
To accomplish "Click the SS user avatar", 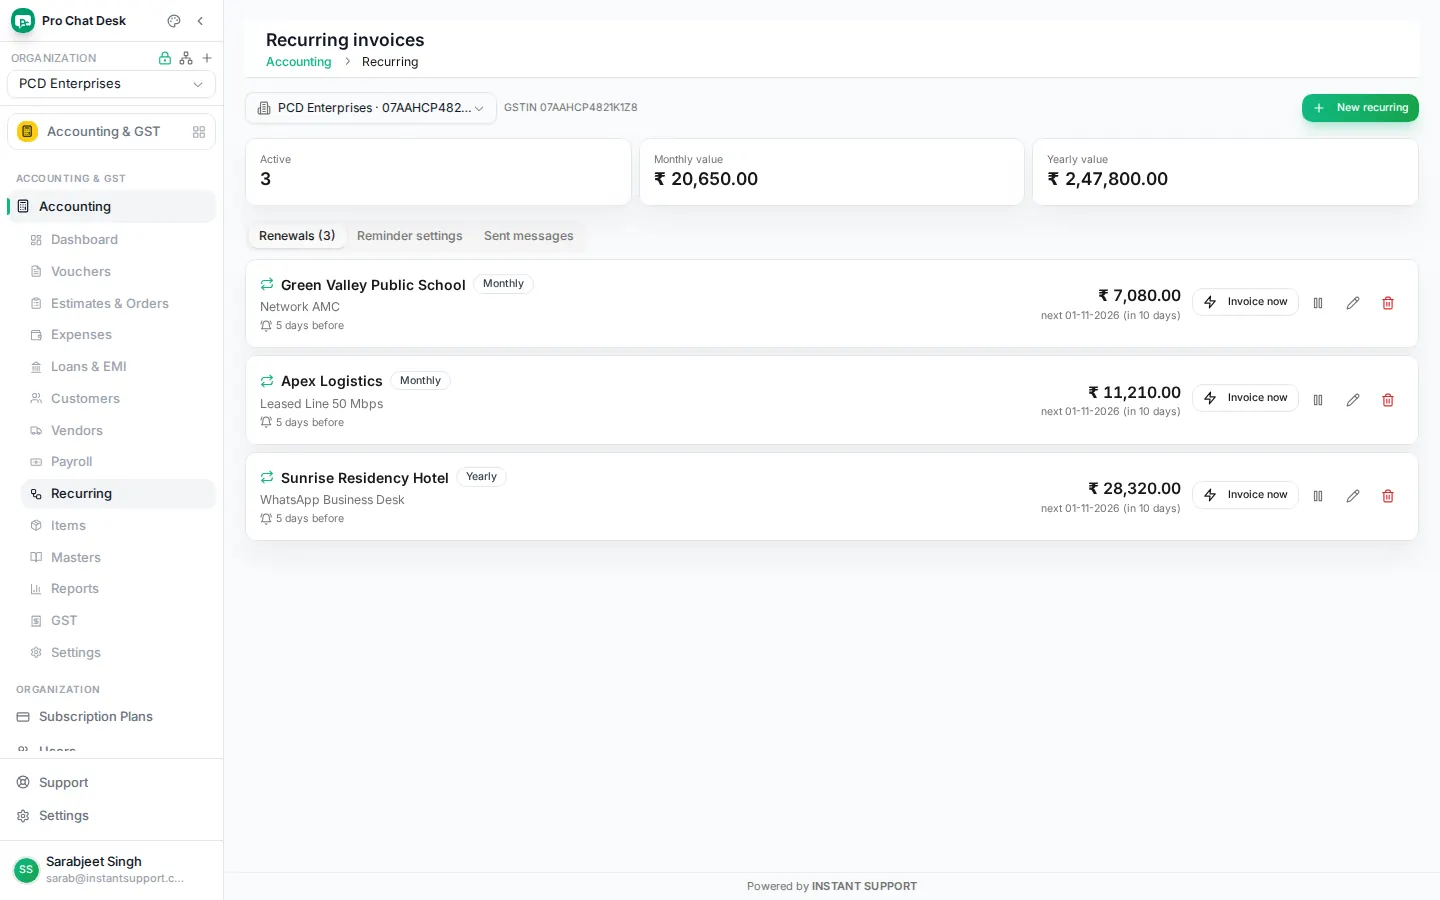I will coord(26,870).
